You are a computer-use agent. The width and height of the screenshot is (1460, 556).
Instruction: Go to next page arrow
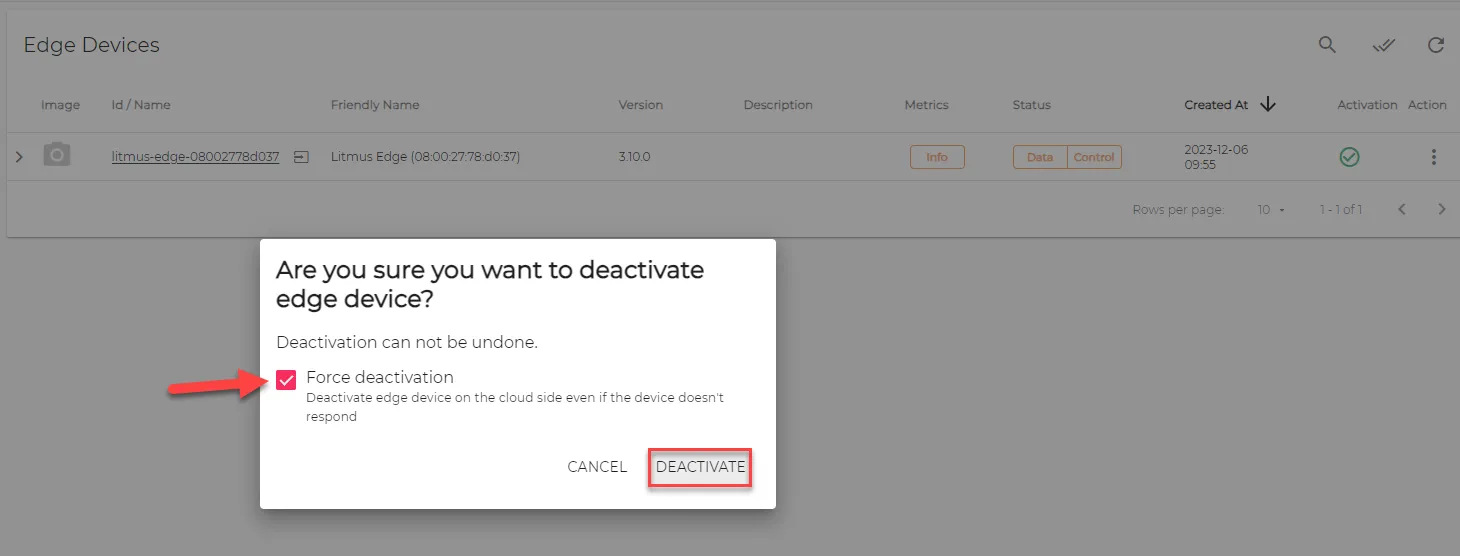1442,209
